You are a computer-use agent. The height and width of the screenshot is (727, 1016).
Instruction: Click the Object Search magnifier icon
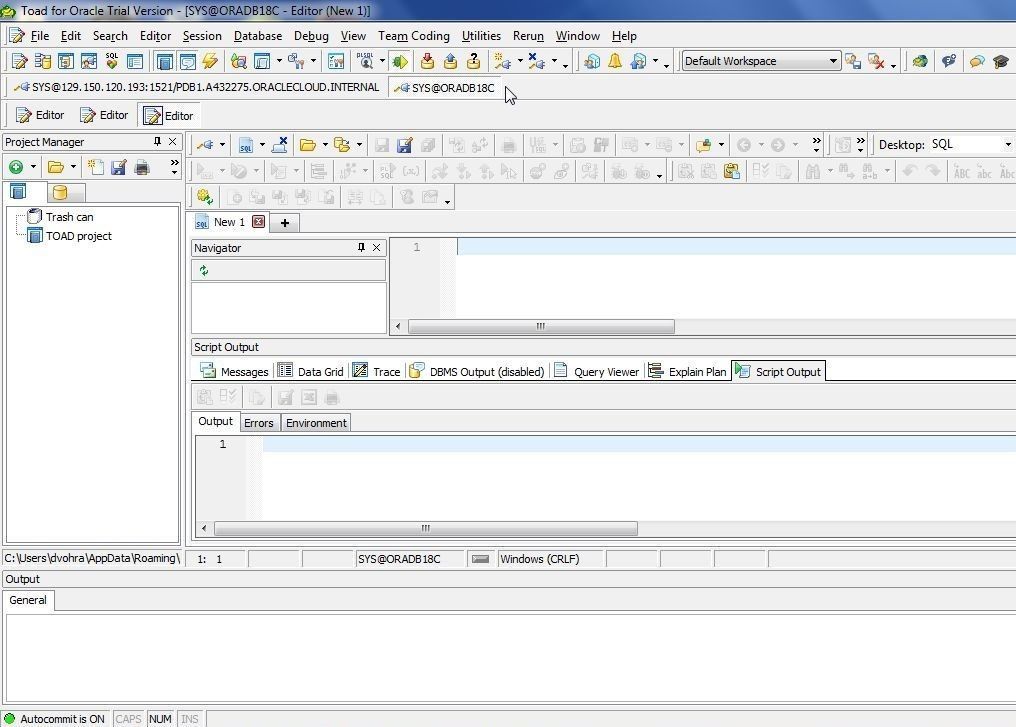point(238,62)
